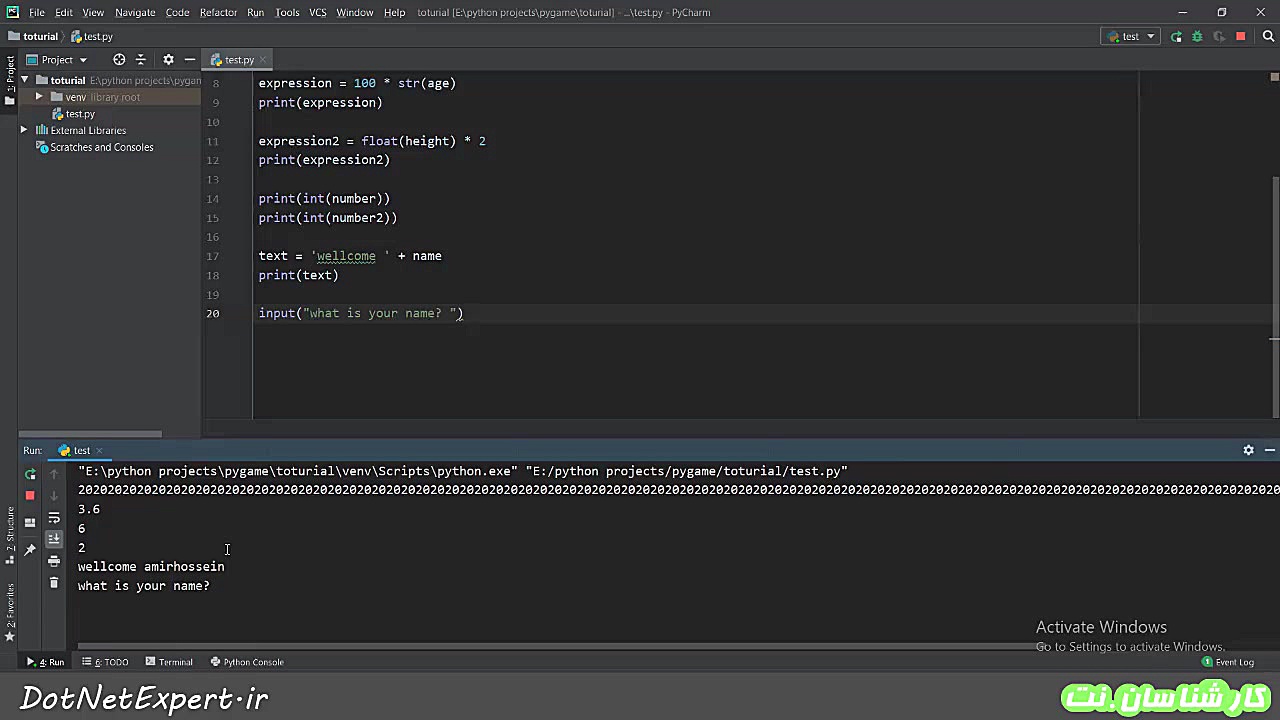Image resolution: width=1280 pixels, height=720 pixels.
Task: Open the Event Log in status bar
Action: (x=1228, y=662)
